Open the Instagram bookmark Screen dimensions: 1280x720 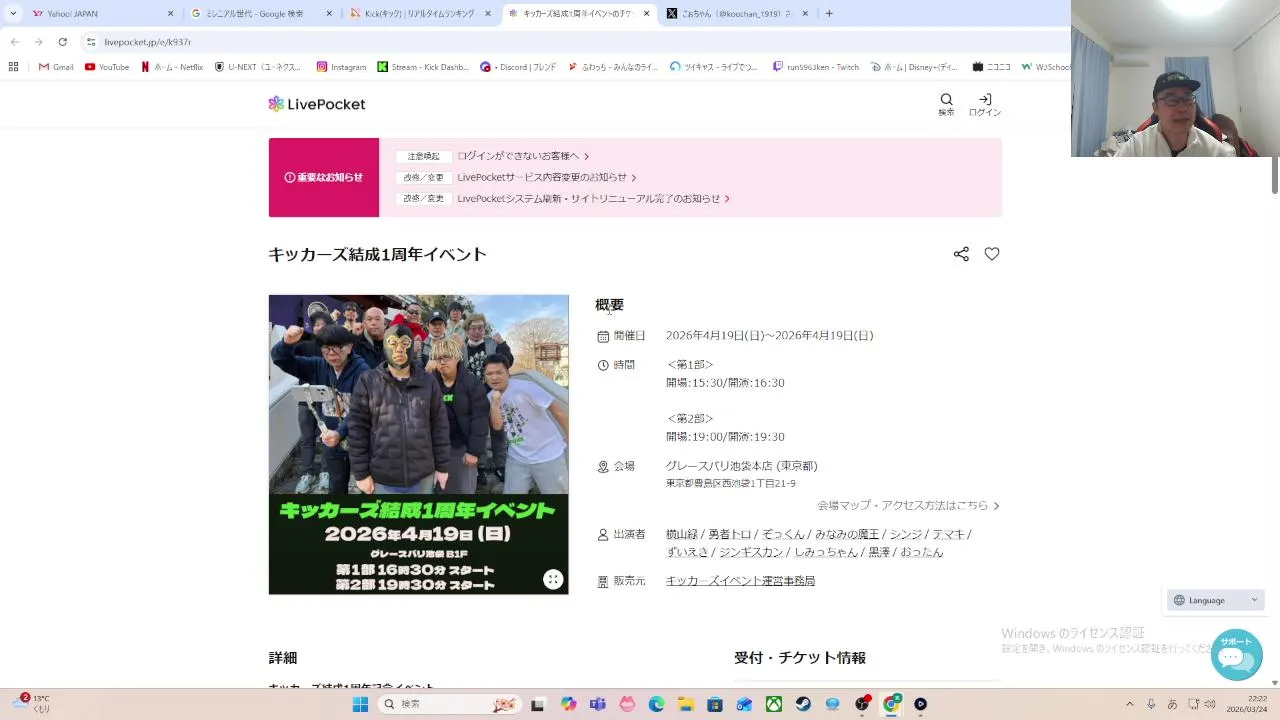coord(341,67)
